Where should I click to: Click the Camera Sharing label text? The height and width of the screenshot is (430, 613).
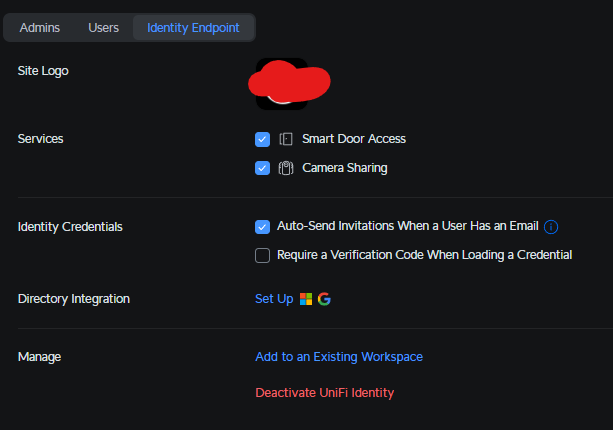click(345, 168)
